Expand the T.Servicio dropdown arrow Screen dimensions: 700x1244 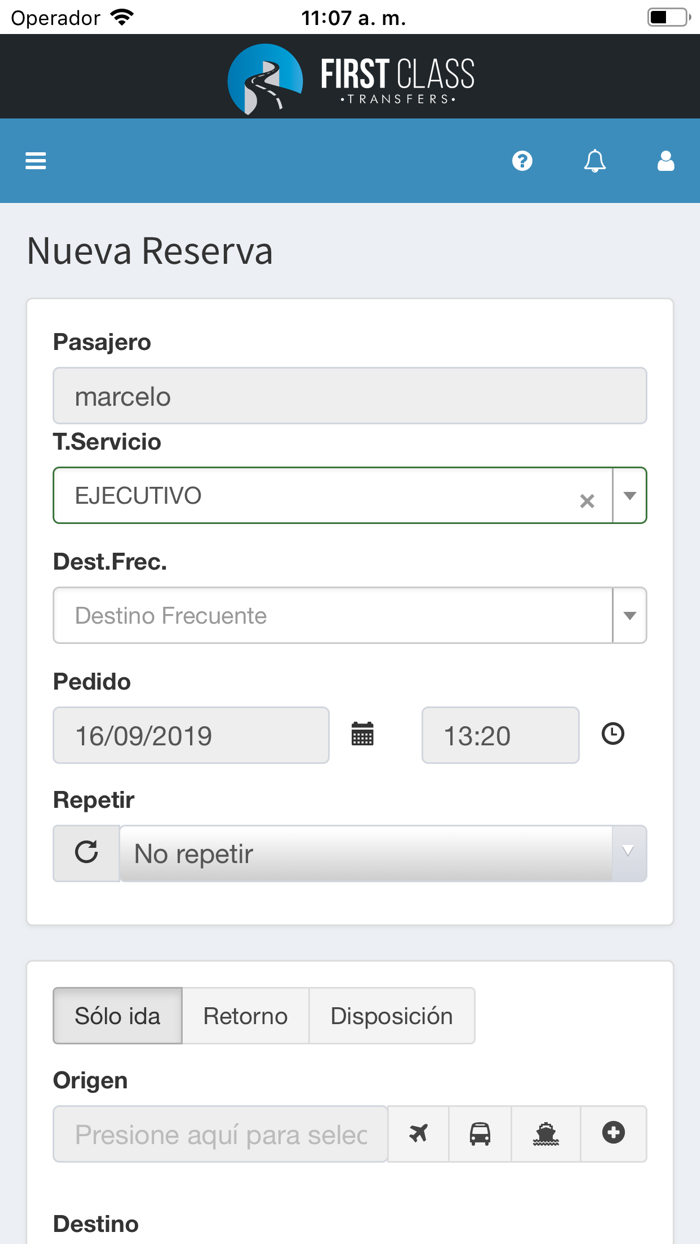(x=629, y=495)
